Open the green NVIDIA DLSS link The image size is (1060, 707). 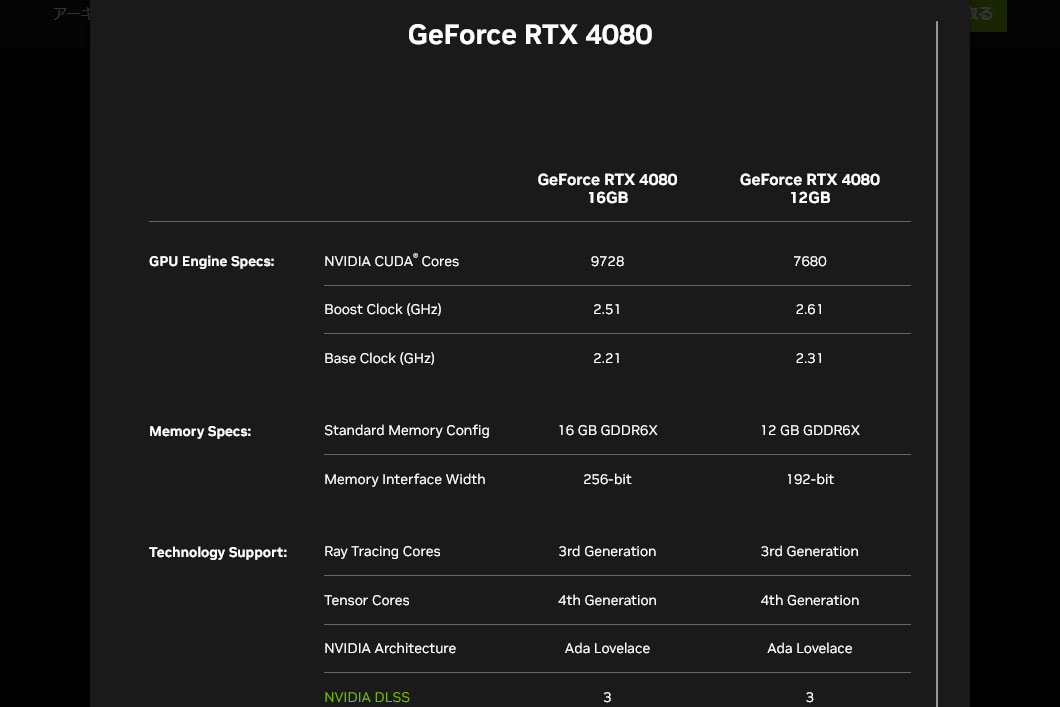coord(367,697)
